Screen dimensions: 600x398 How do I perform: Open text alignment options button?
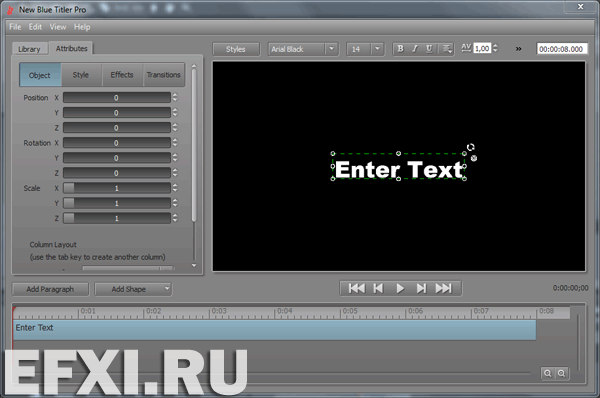tap(446, 49)
